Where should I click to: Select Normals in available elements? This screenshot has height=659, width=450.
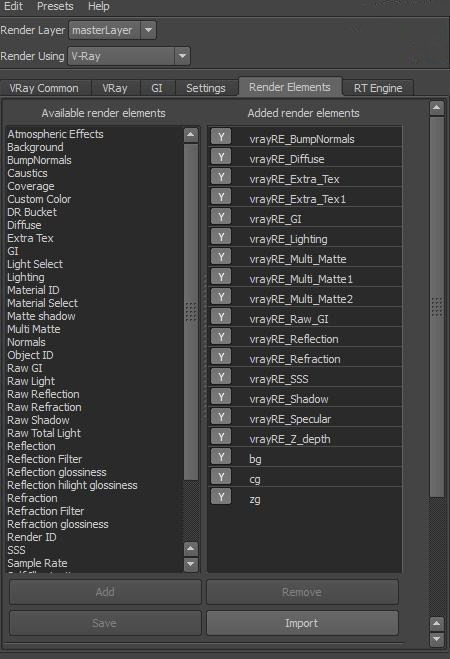pyautogui.click(x=26, y=343)
